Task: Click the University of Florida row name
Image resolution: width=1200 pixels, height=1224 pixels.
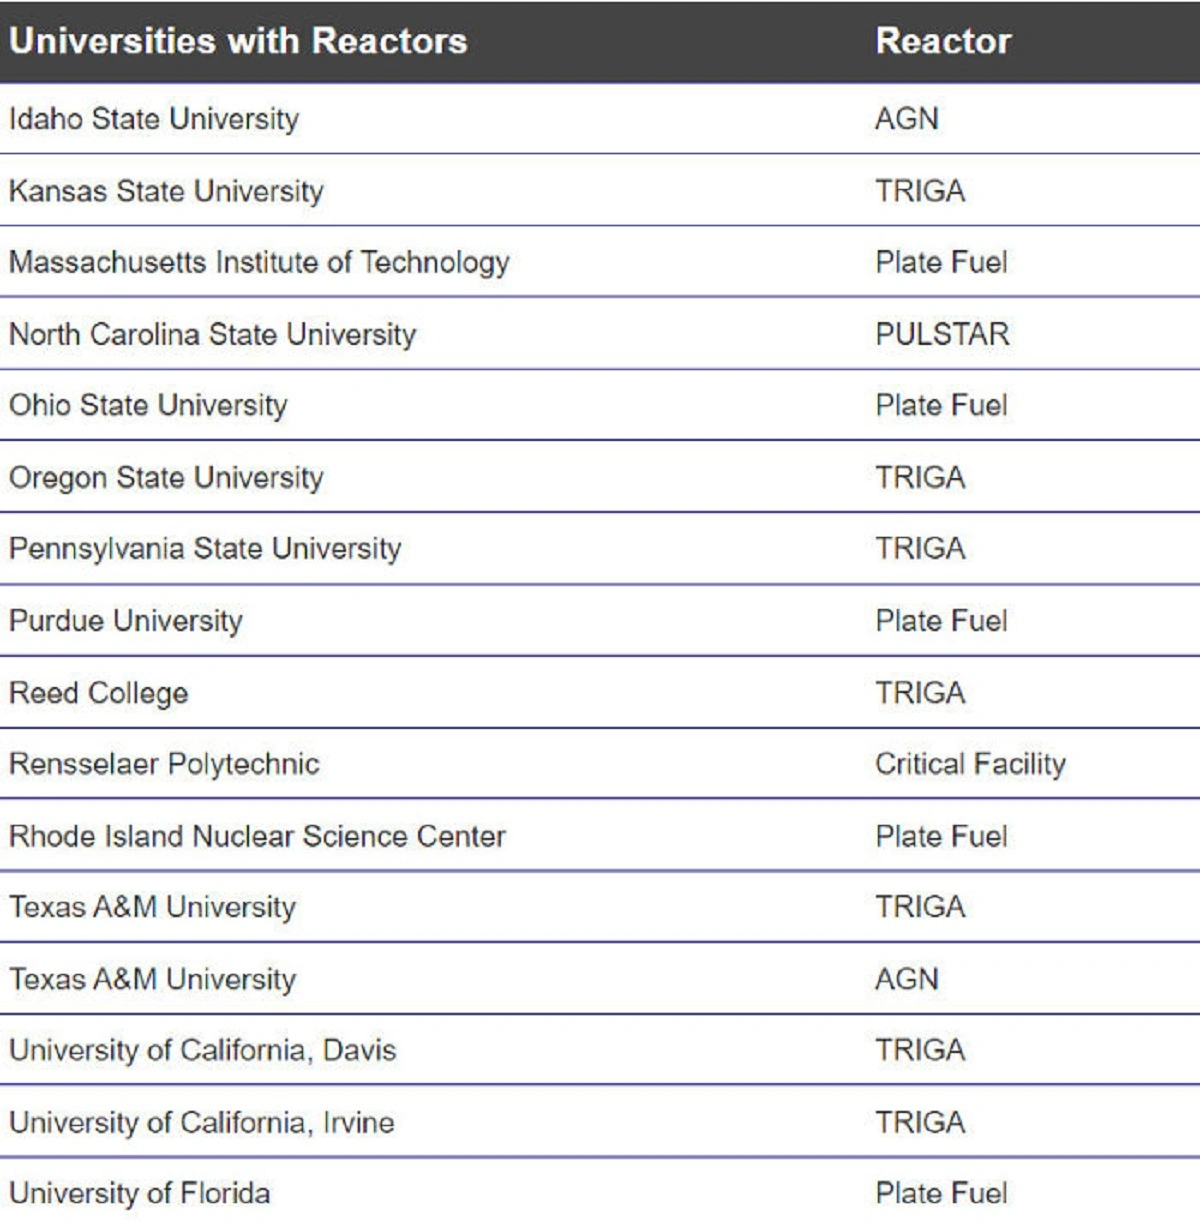Action: pos(139,1193)
